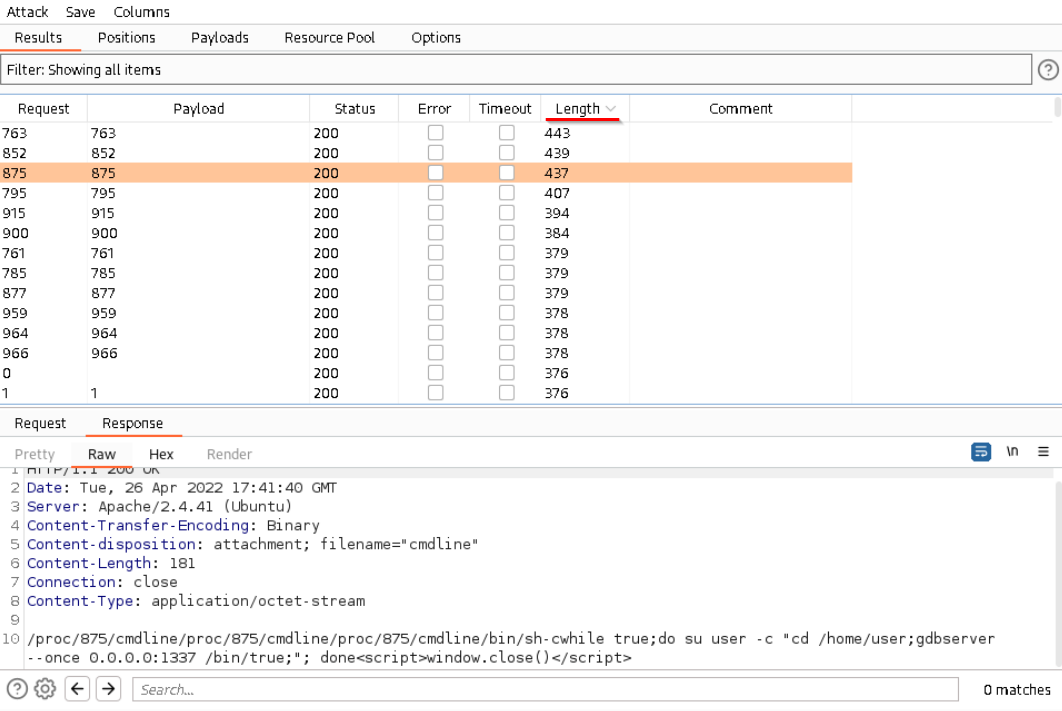Image resolution: width=1062 pixels, height=711 pixels.
Task: Click the response Search input field
Action: click(545, 689)
